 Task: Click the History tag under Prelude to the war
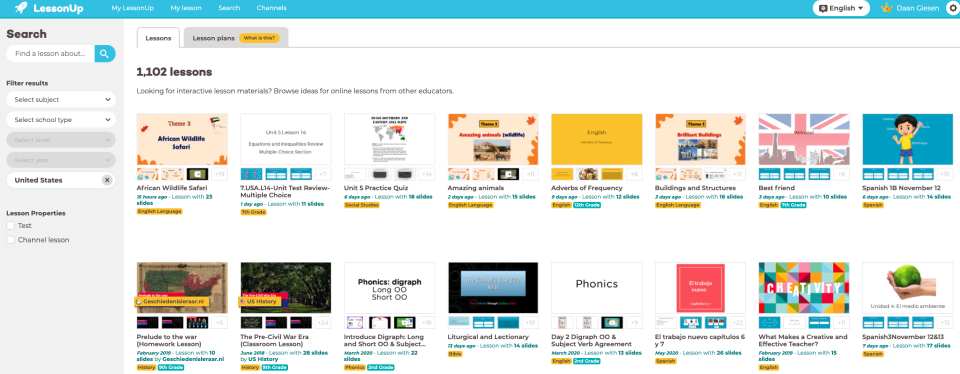[147, 367]
